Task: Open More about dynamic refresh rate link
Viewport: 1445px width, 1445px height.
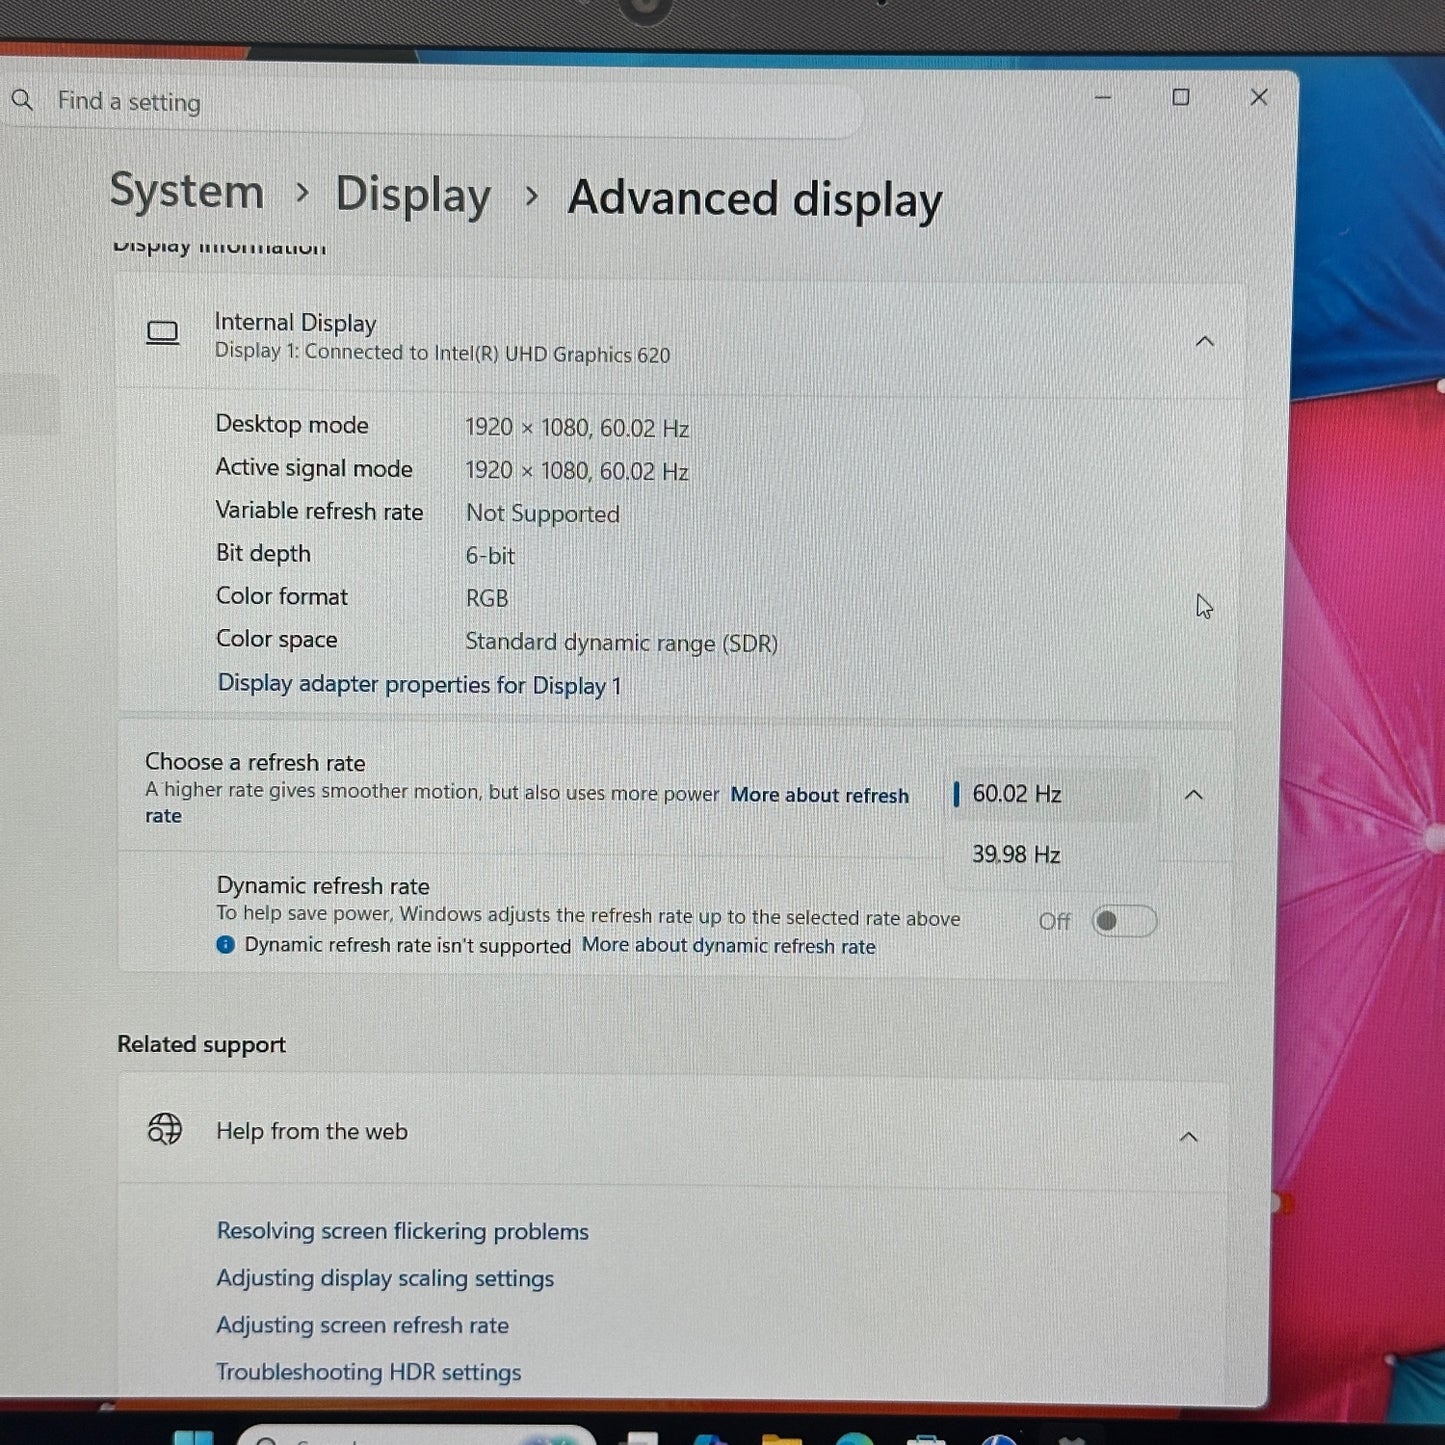Action: pos(729,946)
